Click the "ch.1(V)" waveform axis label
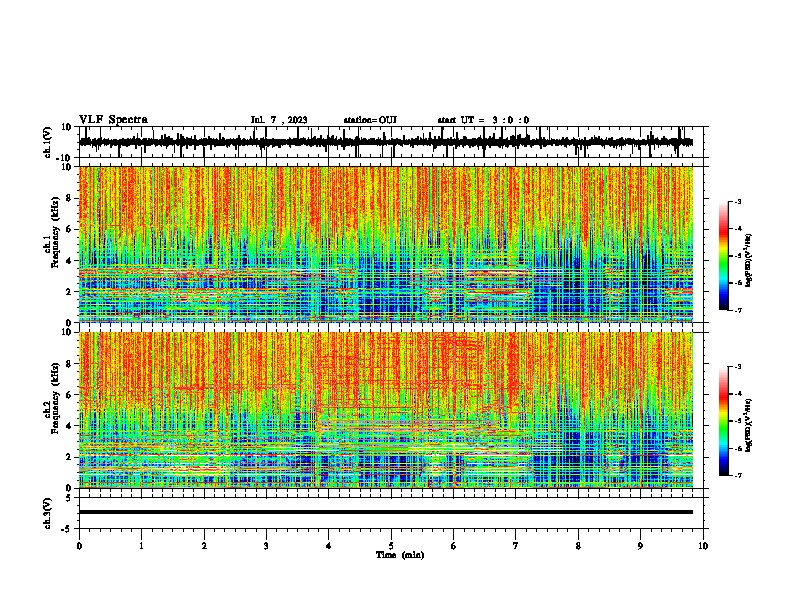Image resolution: width=792 pixels, height=612 pixels. pos(48,142)
